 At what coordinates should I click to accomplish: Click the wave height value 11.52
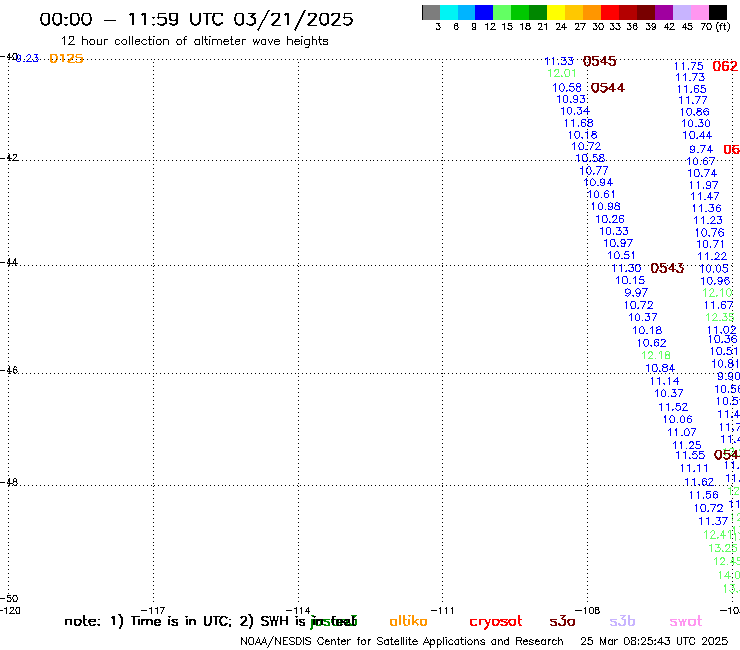click(x=673, y=407)
